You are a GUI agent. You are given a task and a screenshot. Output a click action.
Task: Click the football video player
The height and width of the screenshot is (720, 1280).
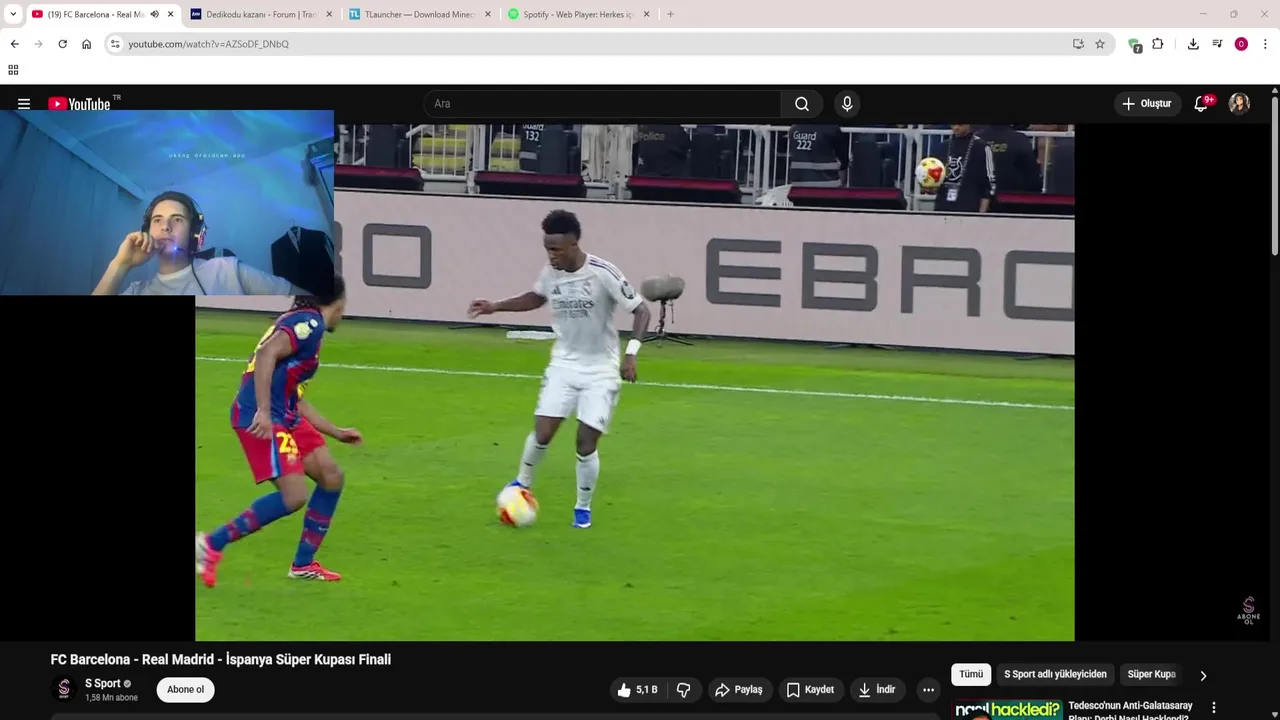click(x=635, y=382)
